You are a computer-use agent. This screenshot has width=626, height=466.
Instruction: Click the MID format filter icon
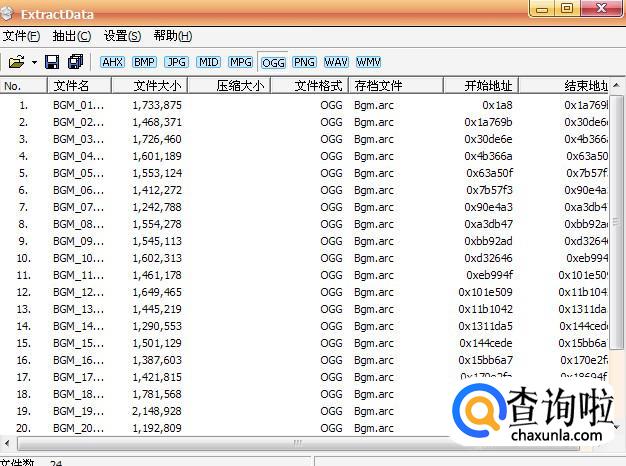[208, 62]
